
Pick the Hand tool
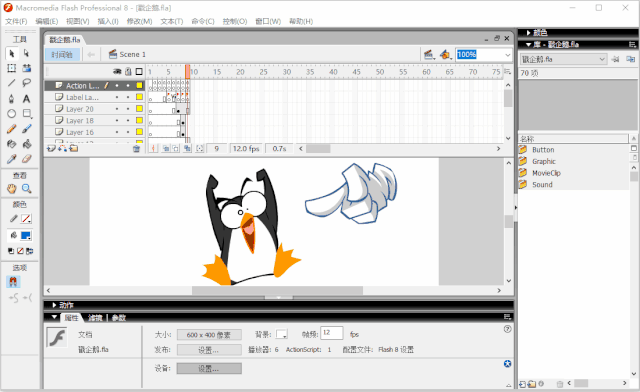pos(11,189)
